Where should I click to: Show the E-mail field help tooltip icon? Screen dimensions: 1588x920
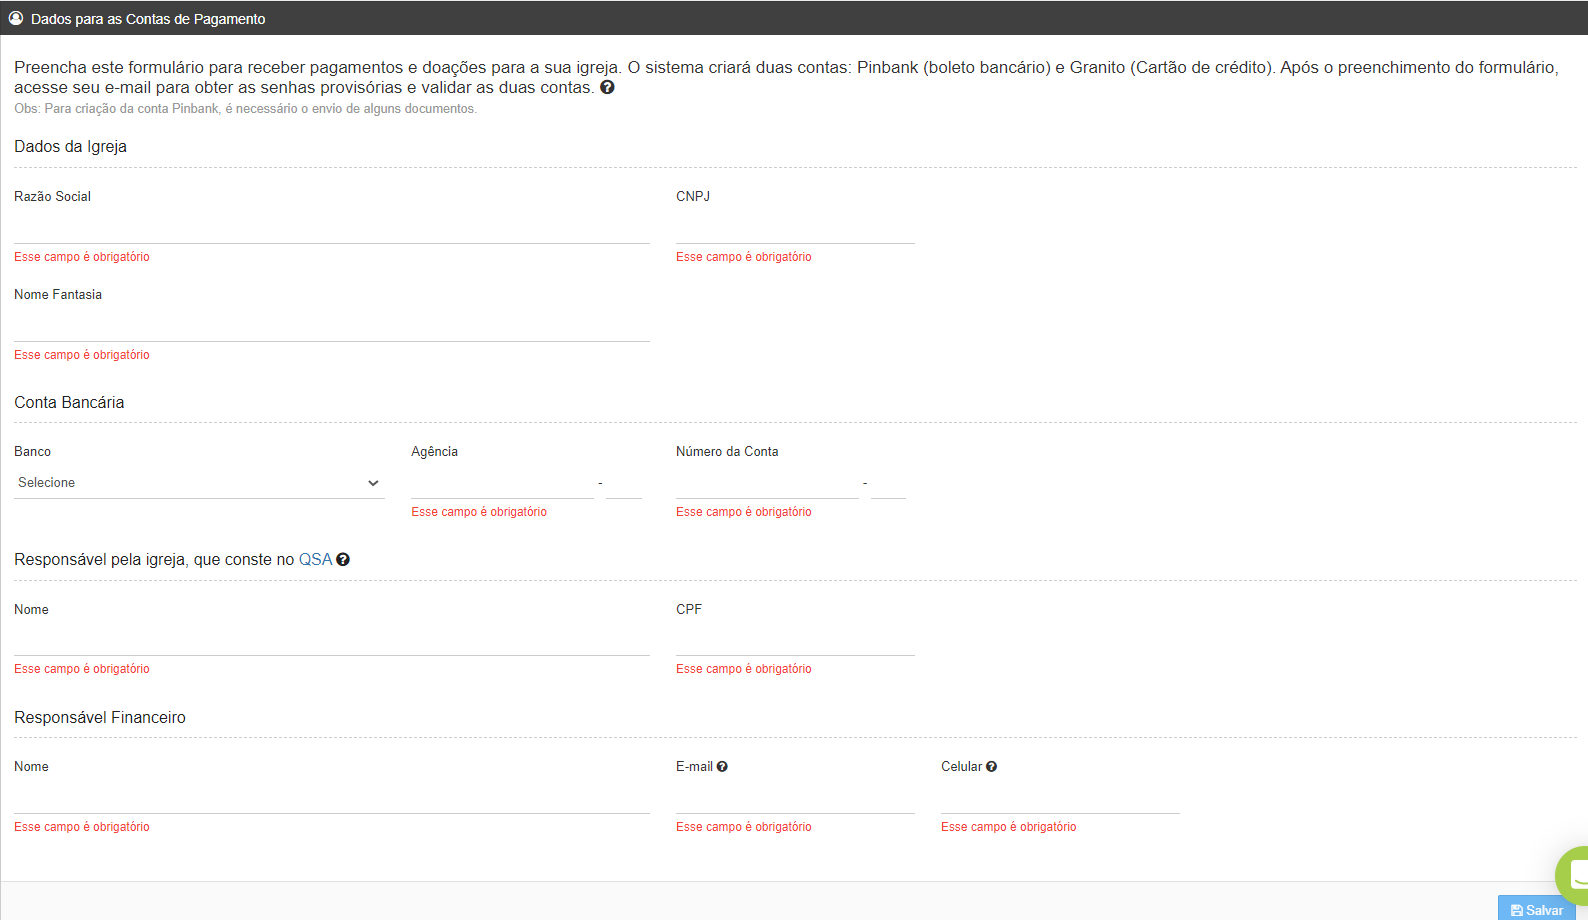pos(722,767)
